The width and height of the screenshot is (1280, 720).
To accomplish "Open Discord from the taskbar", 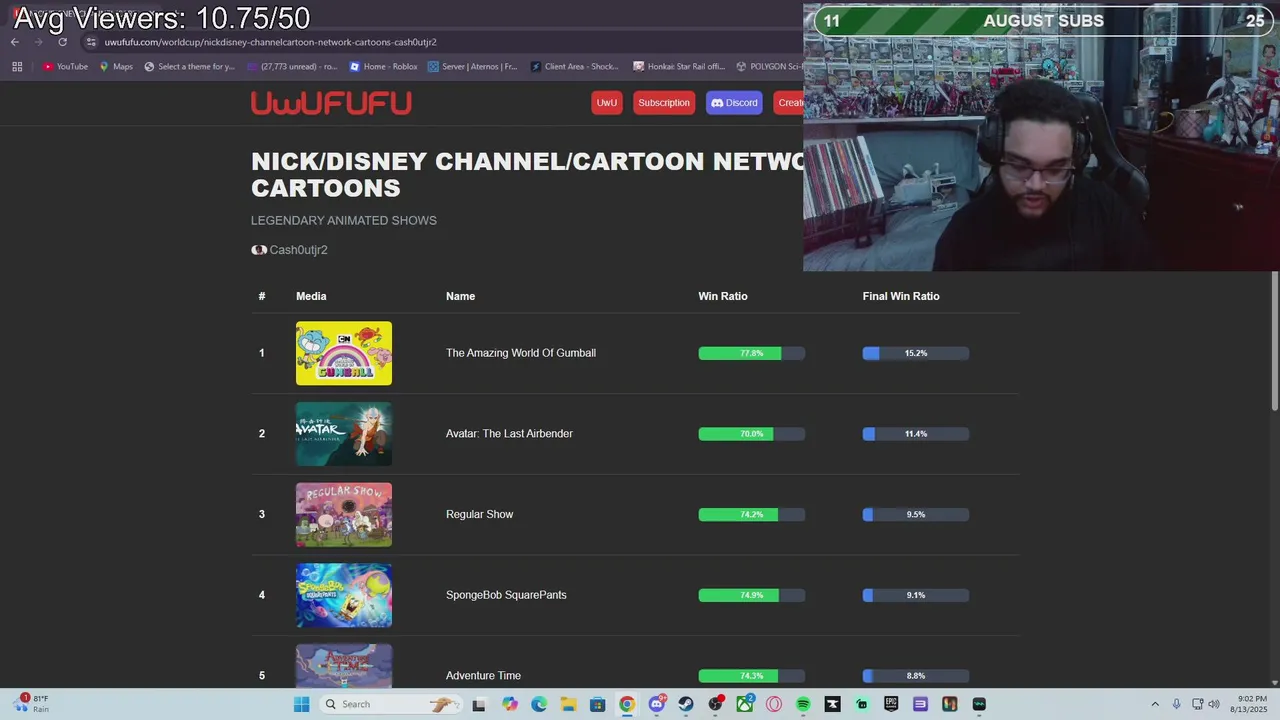I will coord(657,704).
